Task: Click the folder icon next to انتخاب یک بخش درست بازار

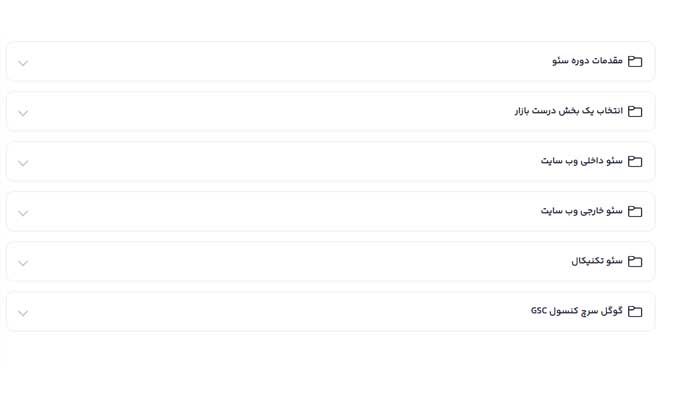Action: pos(635,111)
